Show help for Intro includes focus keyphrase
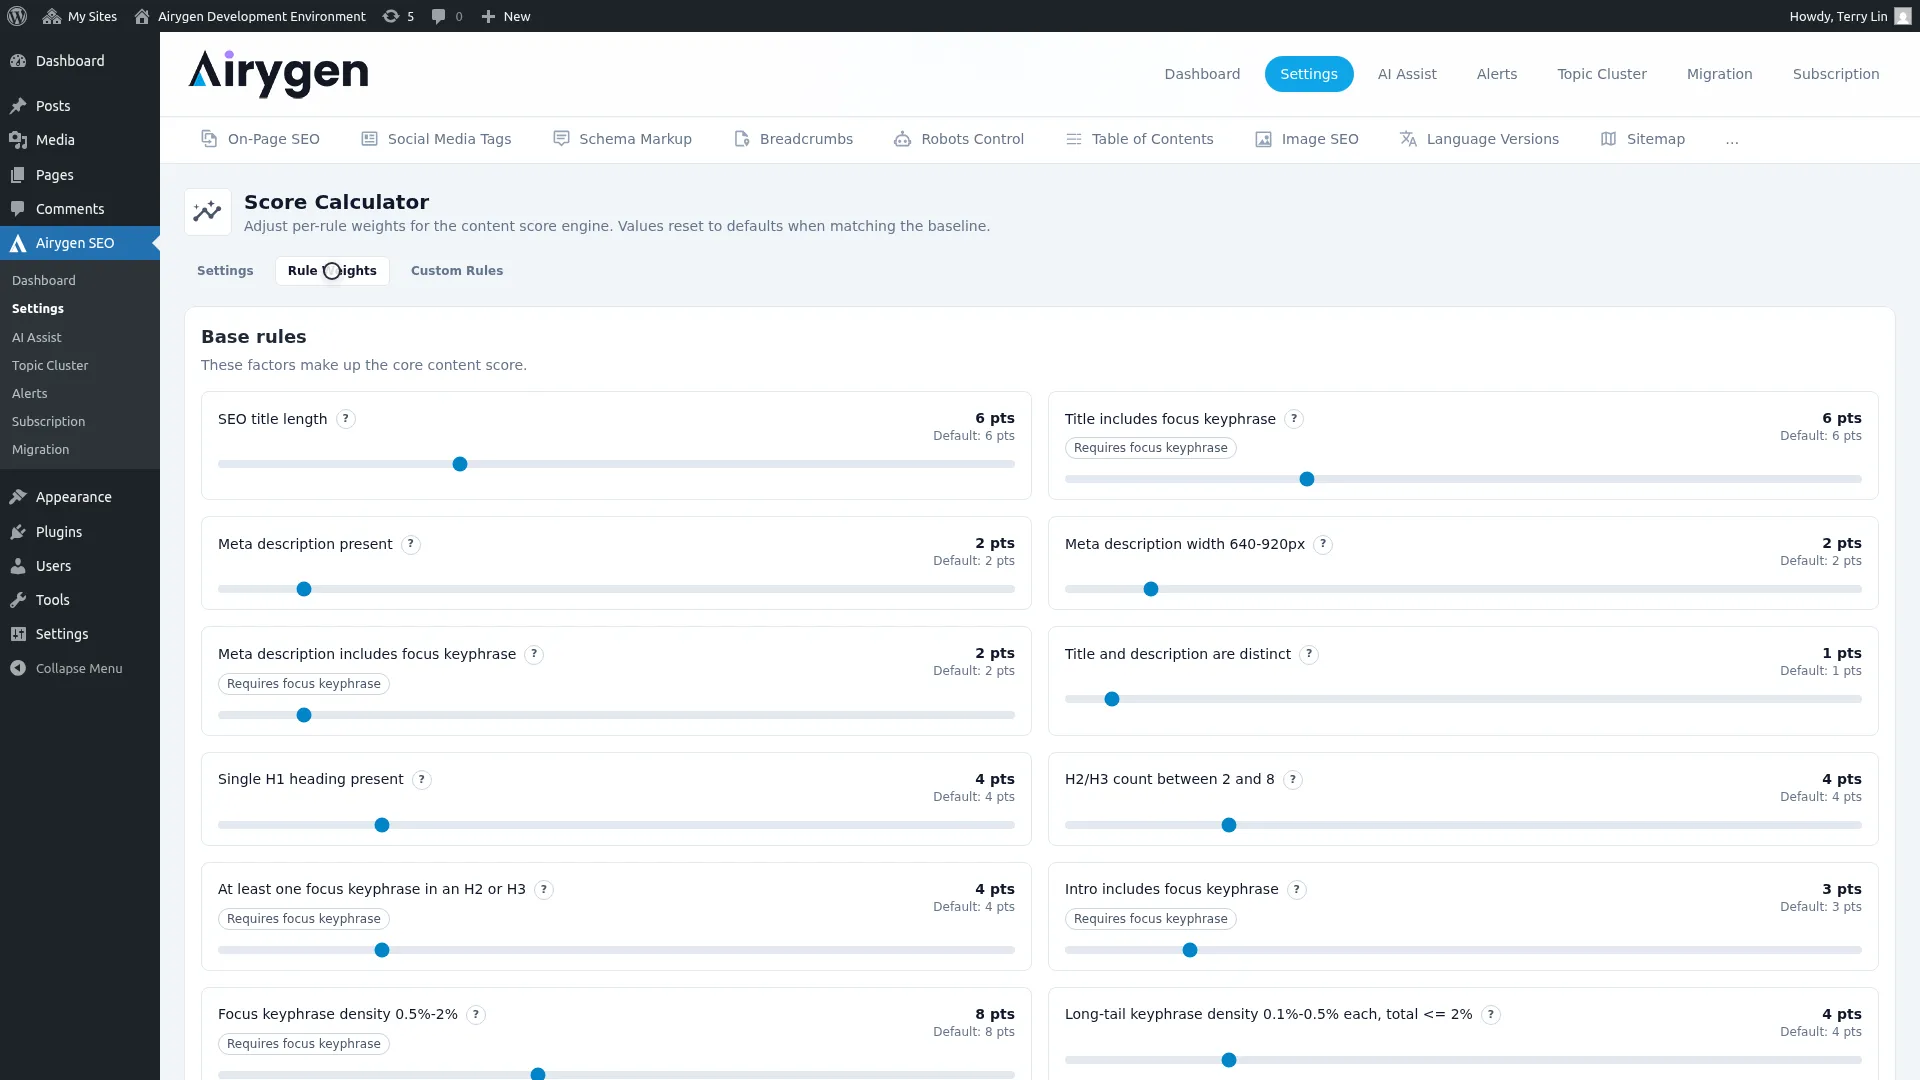Screen dimensions: 1920x1080 pyautogui.click(x=1297, y=889)
